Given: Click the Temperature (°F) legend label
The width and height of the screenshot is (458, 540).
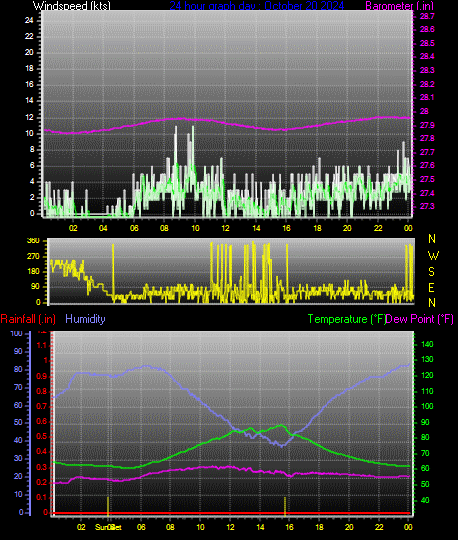Looking at the screenshot, I should pos(346,319).
